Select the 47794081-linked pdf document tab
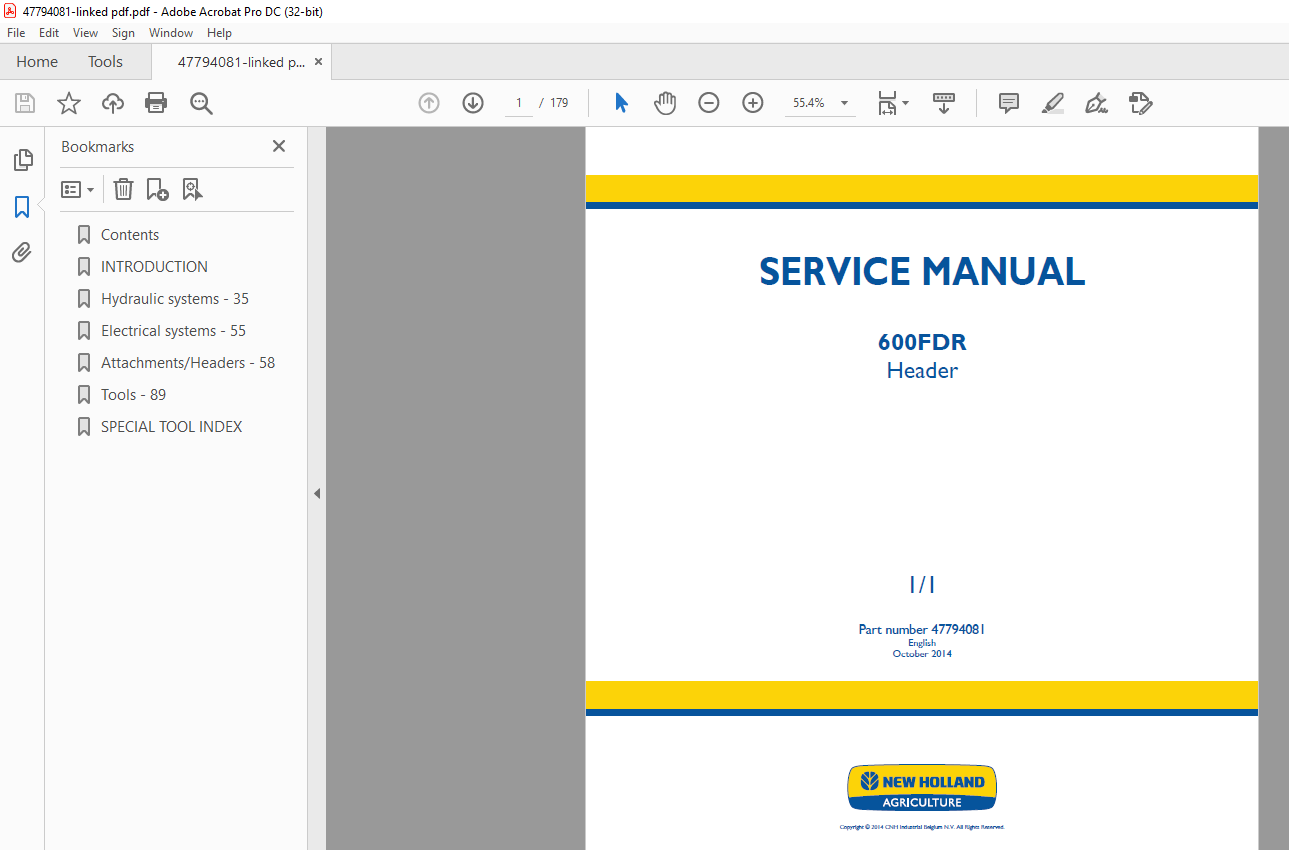The image size is (1289, 850). [x=241, y=62]
